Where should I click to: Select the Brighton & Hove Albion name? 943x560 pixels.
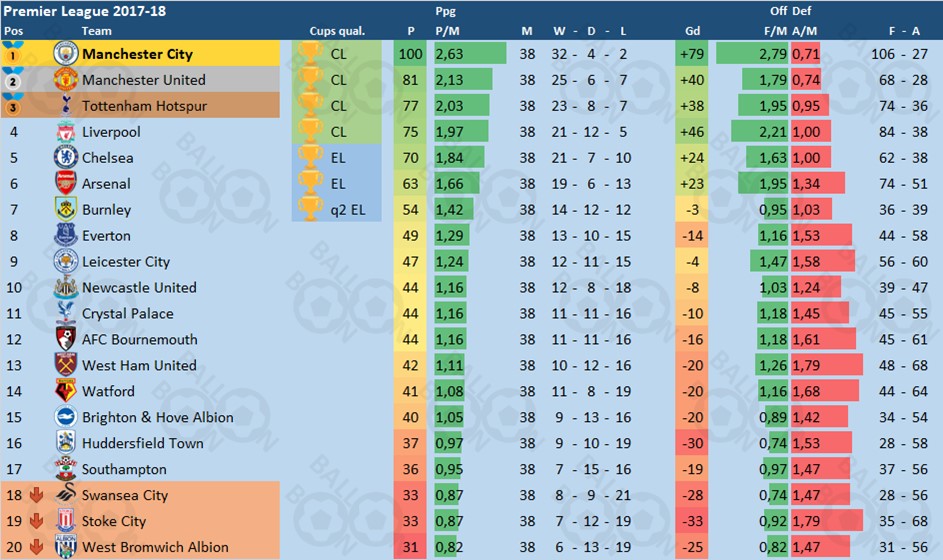coord(158,417)
